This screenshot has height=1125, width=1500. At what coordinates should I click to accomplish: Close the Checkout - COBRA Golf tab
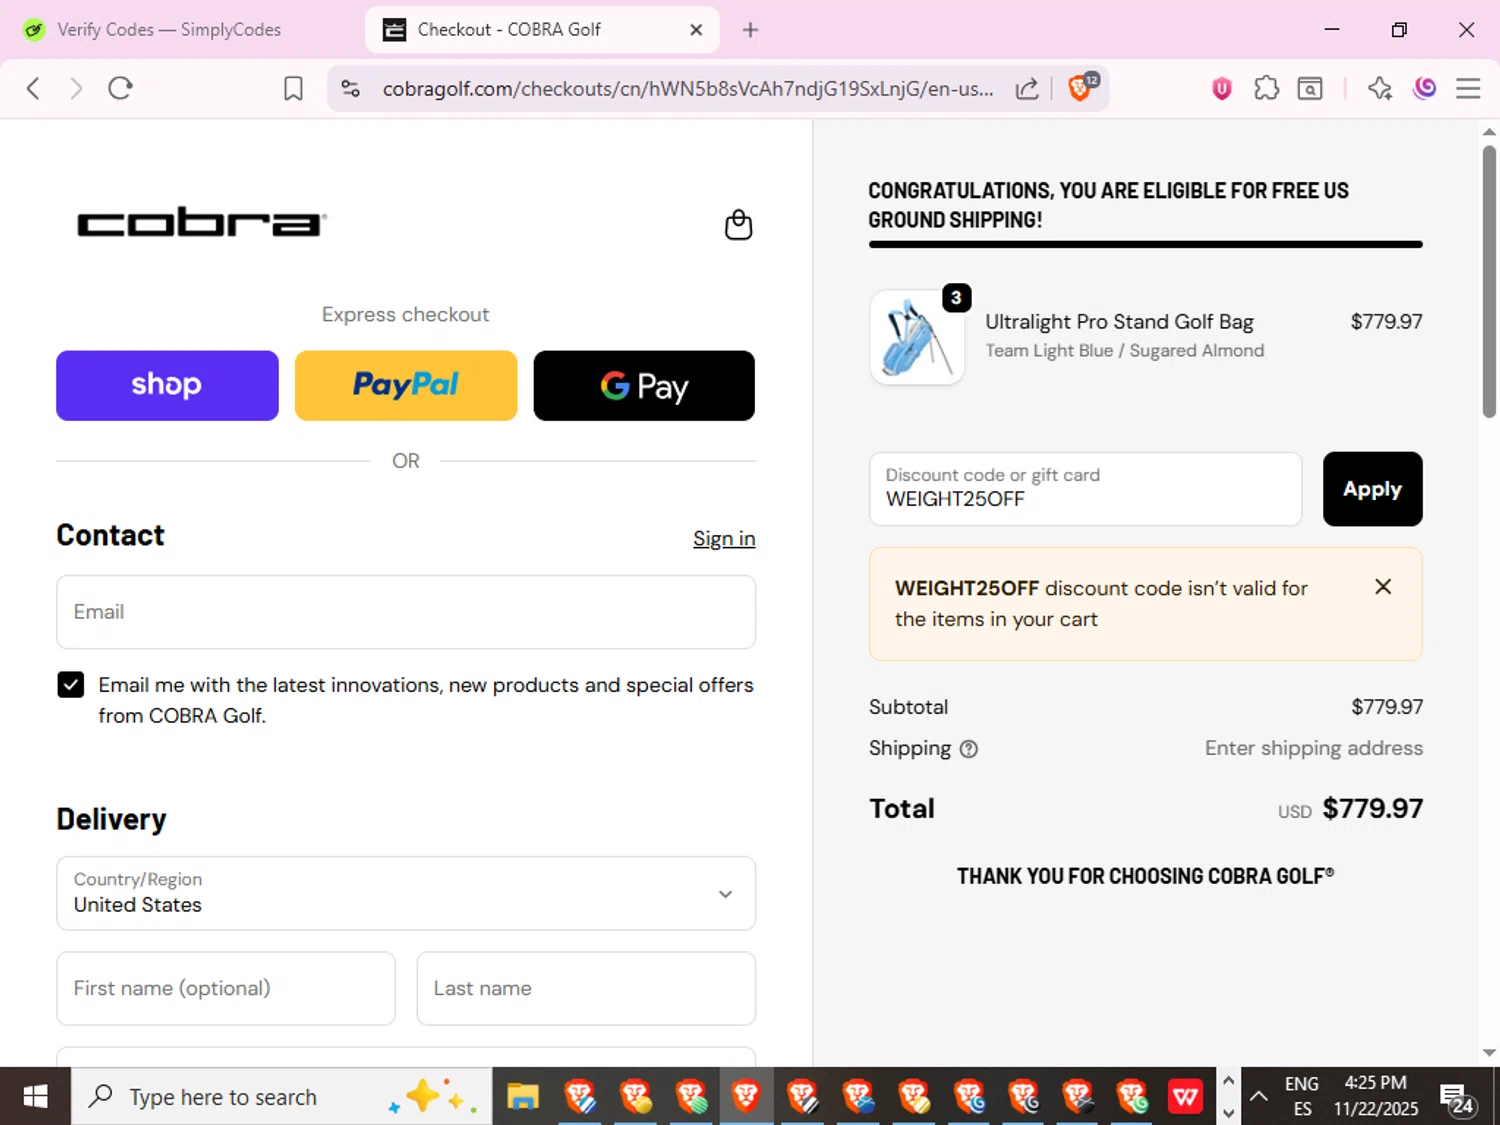[696, 30]
